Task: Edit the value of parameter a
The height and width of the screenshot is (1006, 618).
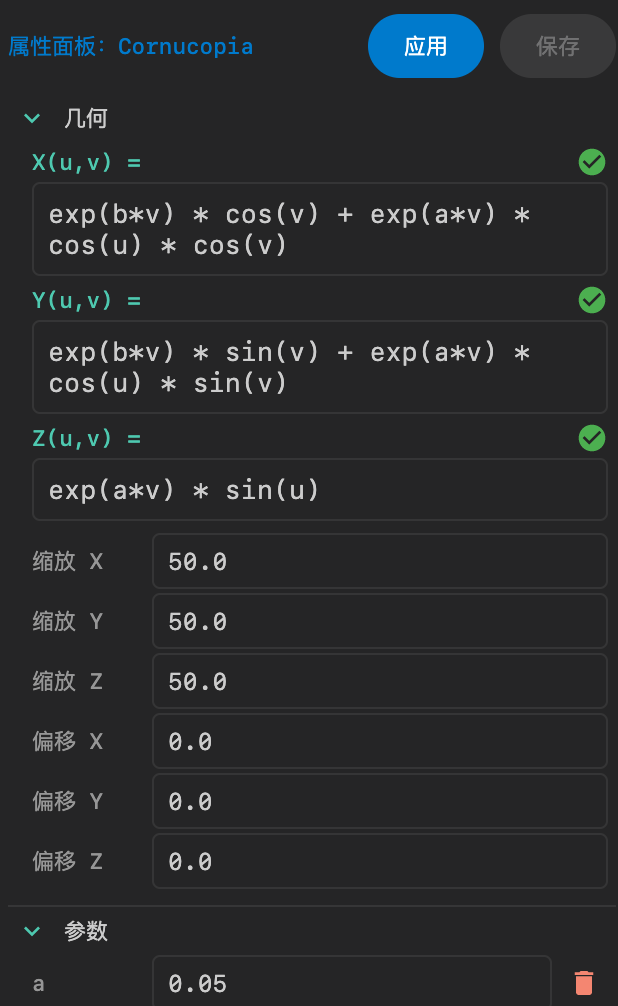Action: click(x=352, y=983)
